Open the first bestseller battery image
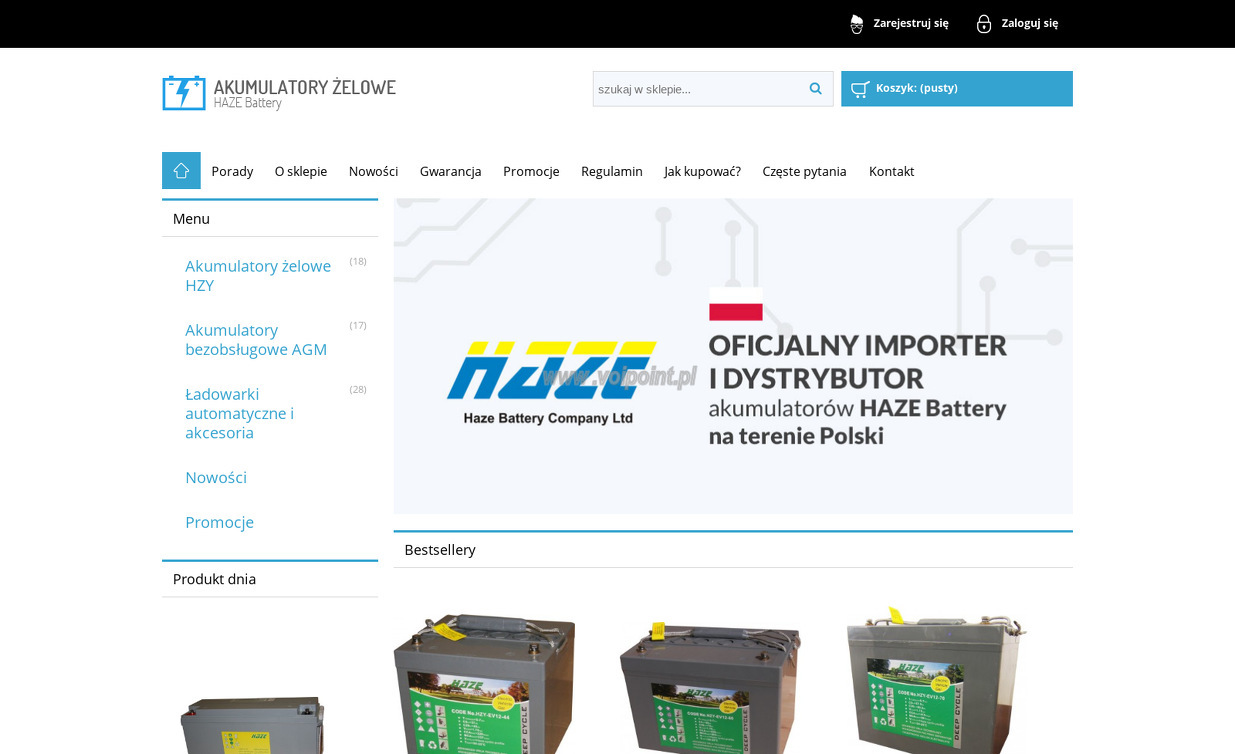This screenshot has width=1235, height=754. click(x=484, y=683)
